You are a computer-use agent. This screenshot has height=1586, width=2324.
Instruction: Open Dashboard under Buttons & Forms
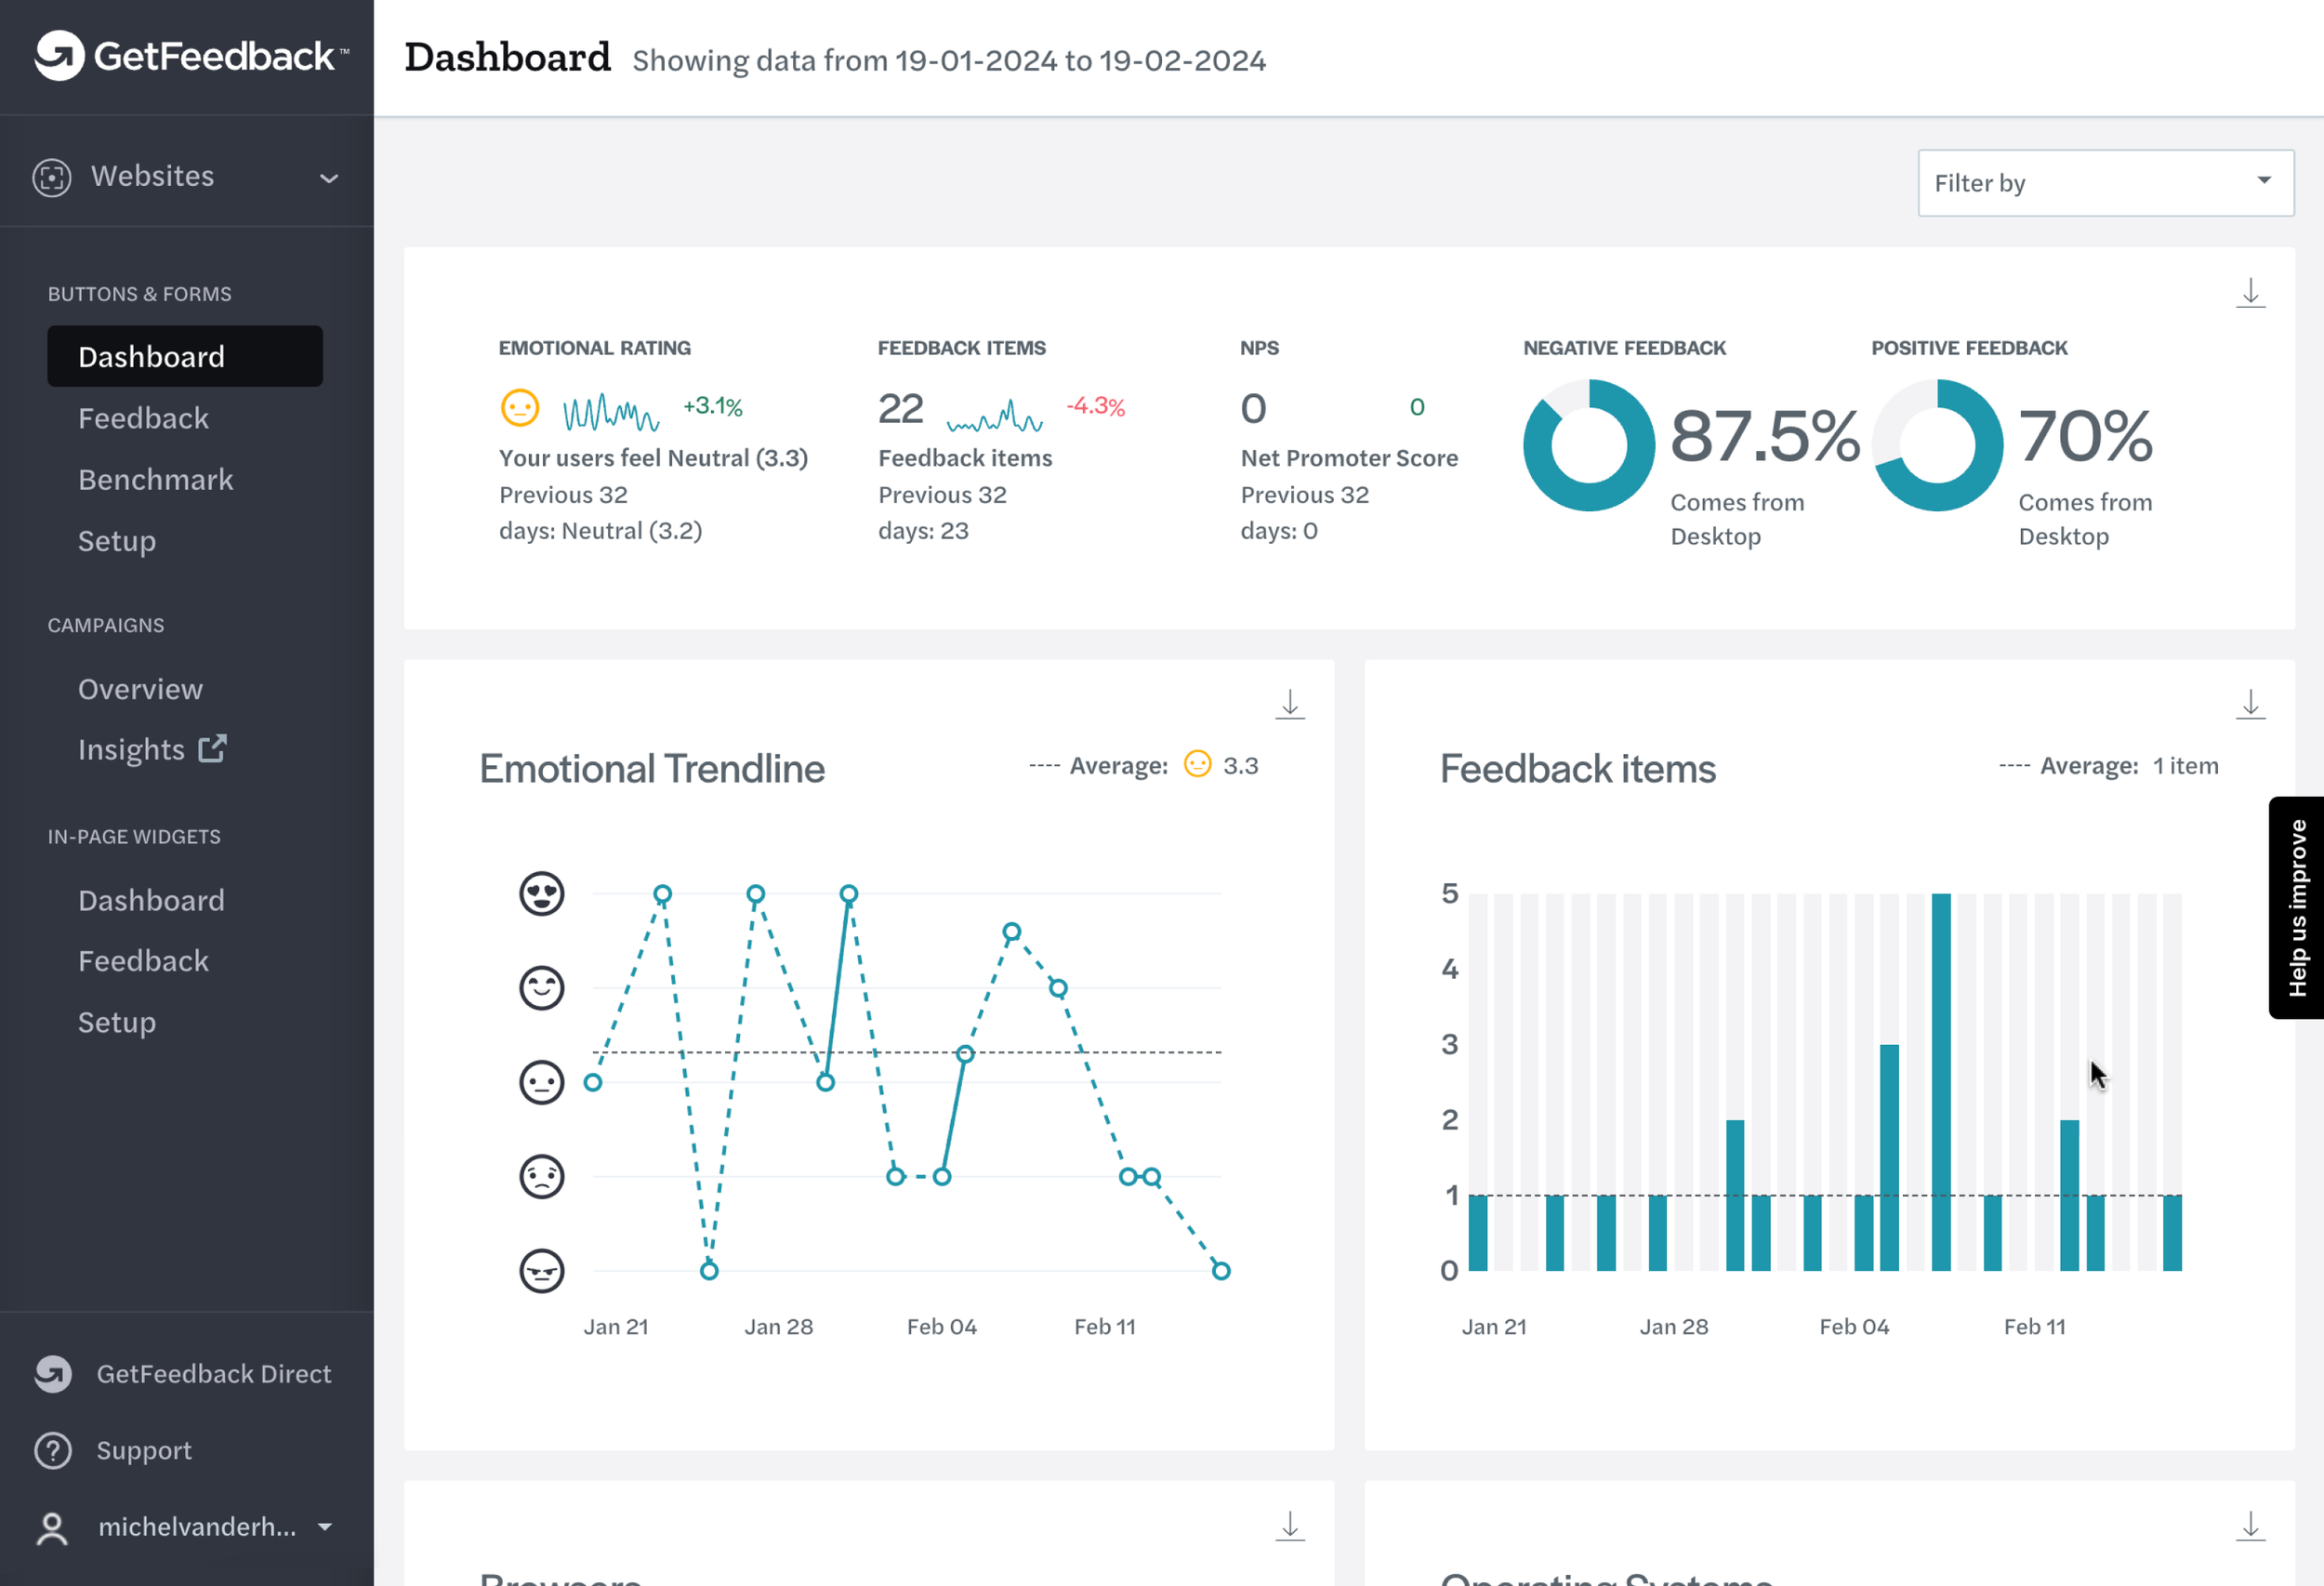pyautogui.click(x=185, y=356)
